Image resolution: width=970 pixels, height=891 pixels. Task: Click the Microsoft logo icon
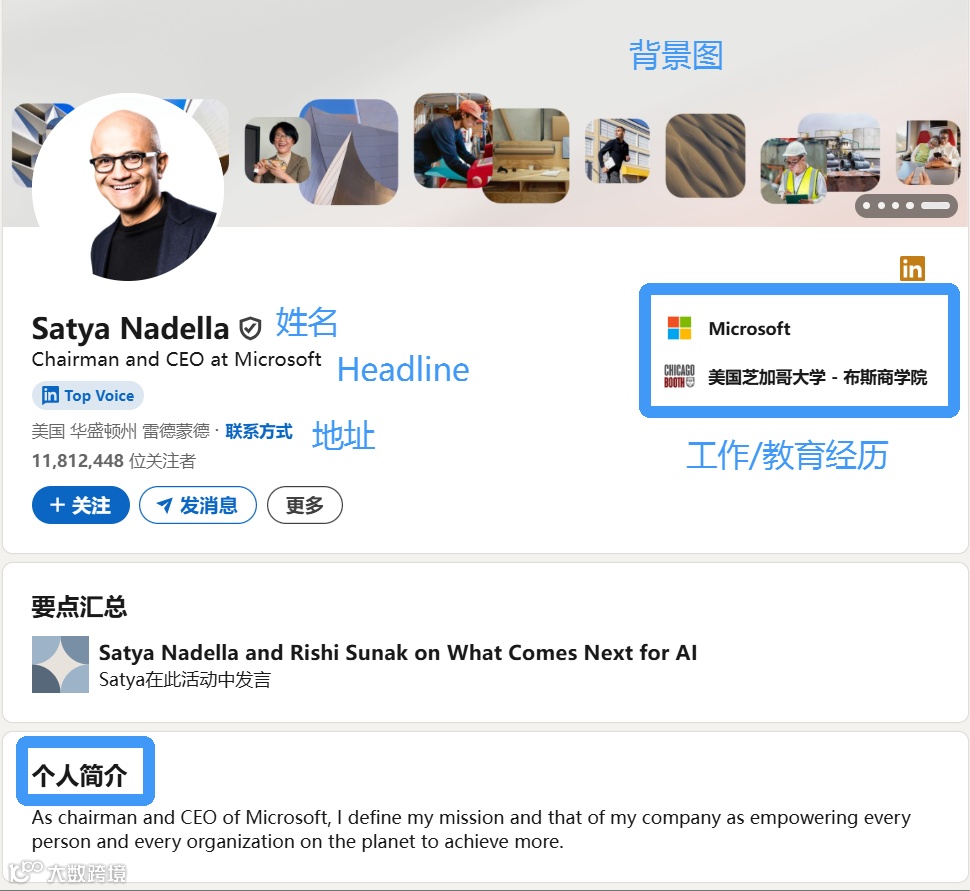pyautogui.click(x=679, y=328)
